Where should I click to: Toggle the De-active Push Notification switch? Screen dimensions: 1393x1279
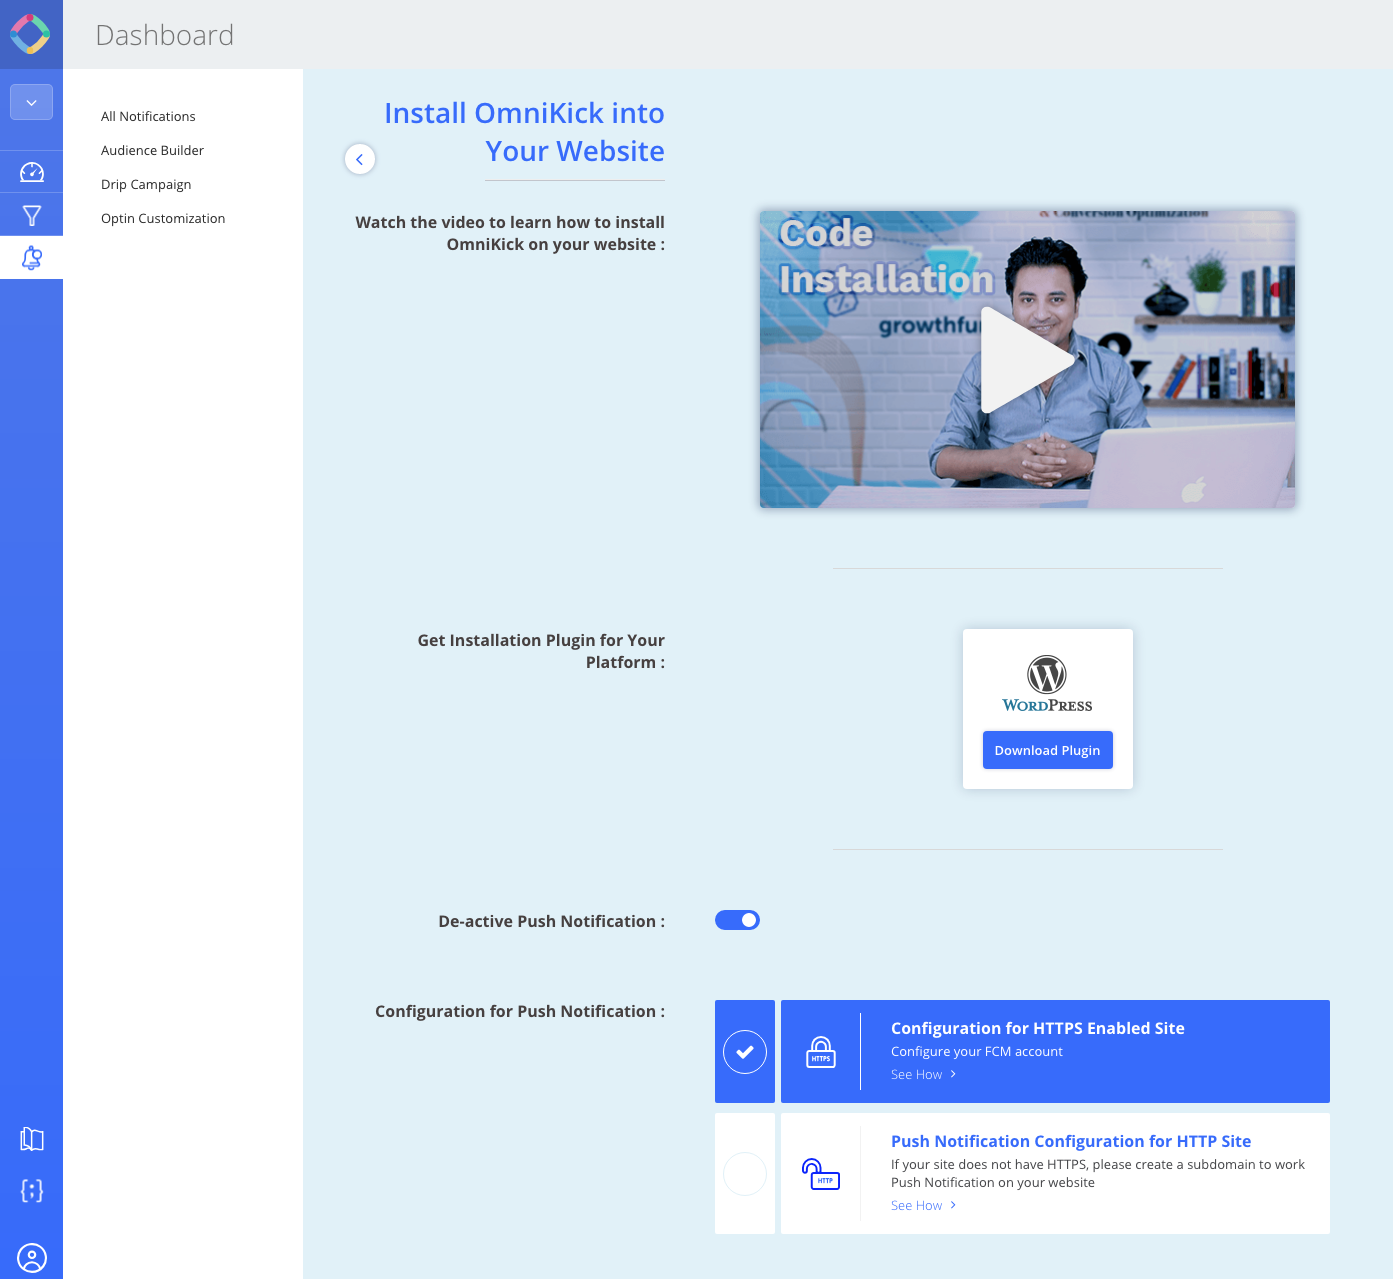[737, 920]
